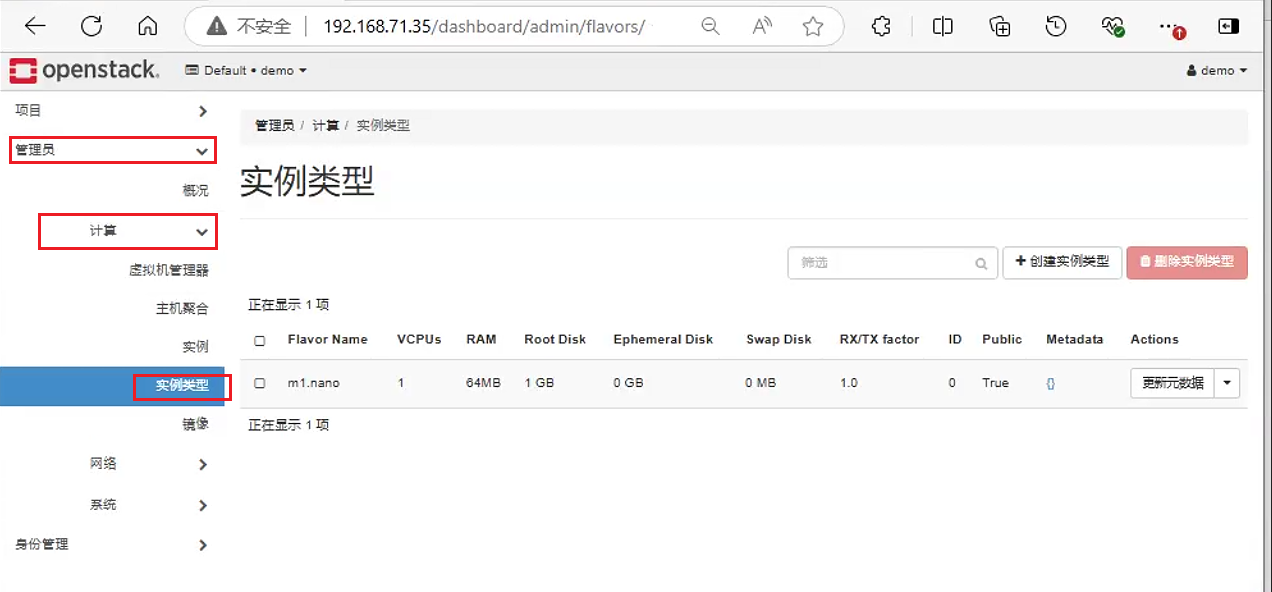Open the browser home page
The width and height of the screenshot is (1272, 592).
coord(148,27)
